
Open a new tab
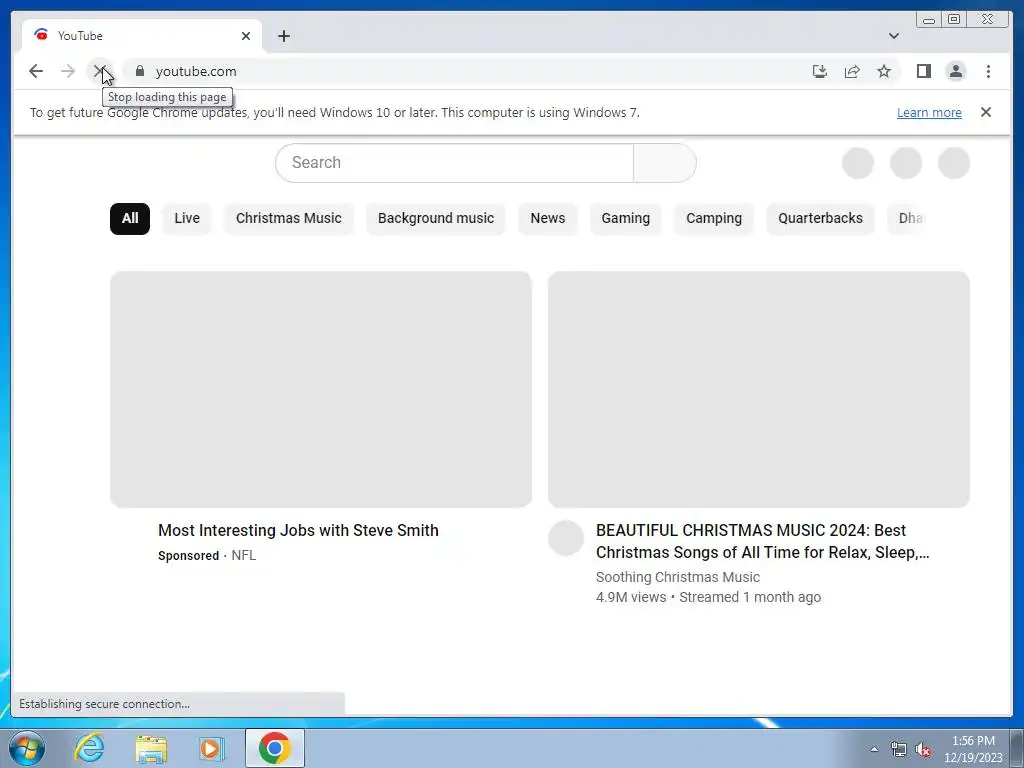[x=283, y=36]
